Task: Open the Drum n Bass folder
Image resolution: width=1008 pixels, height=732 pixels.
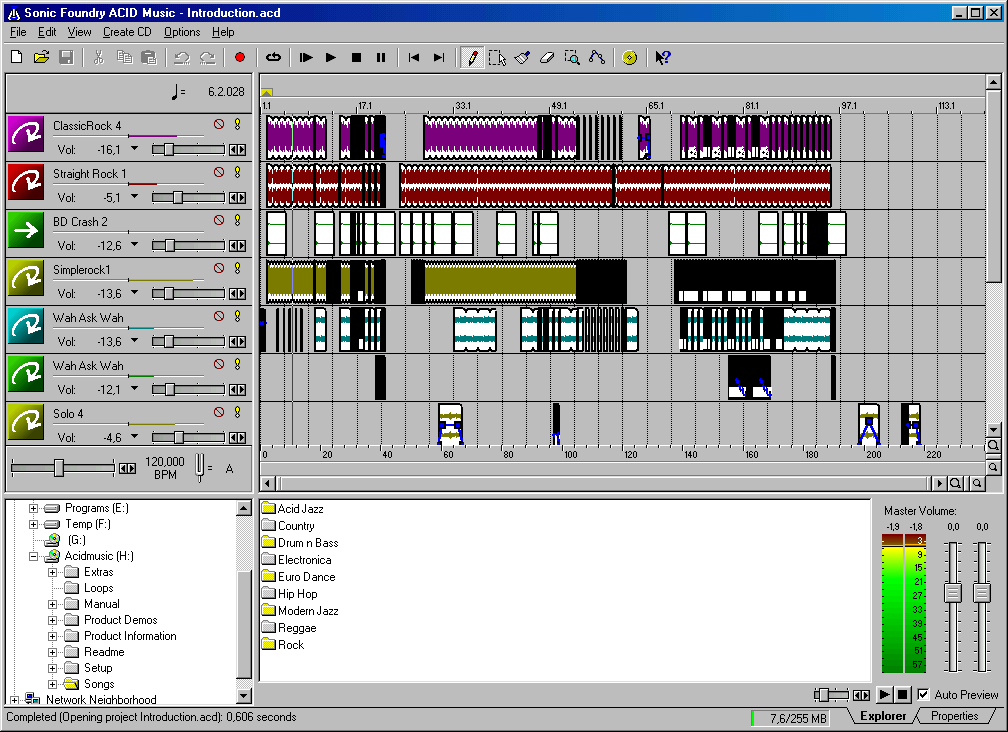Action: pos(307,543)
